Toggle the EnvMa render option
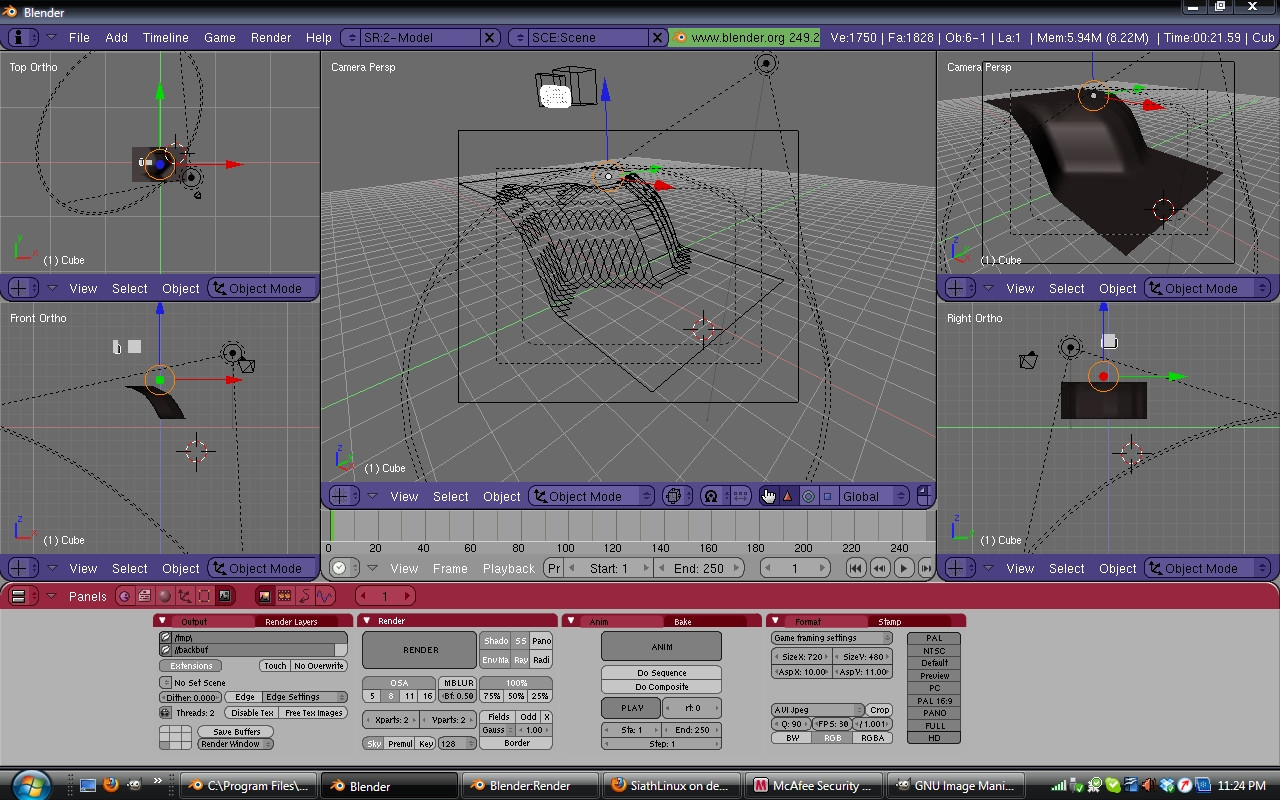The width and height of the screenshot is (1280, 800). (x=496, y=660)
